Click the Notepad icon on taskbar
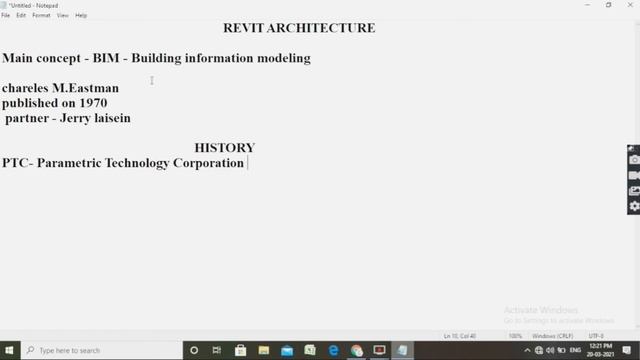The width and height of the screenshot is (640, 360). click(402, 350)
